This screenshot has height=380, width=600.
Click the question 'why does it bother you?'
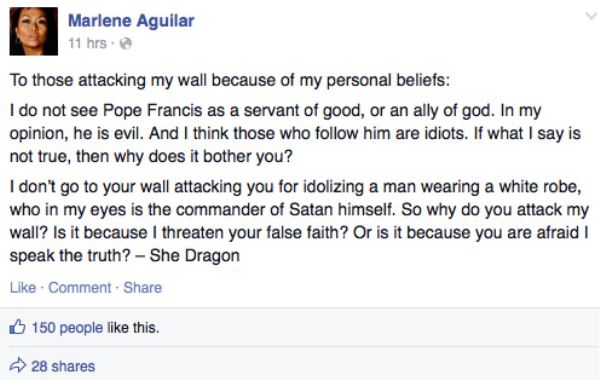pyautogui.click(x=203, y=157)
